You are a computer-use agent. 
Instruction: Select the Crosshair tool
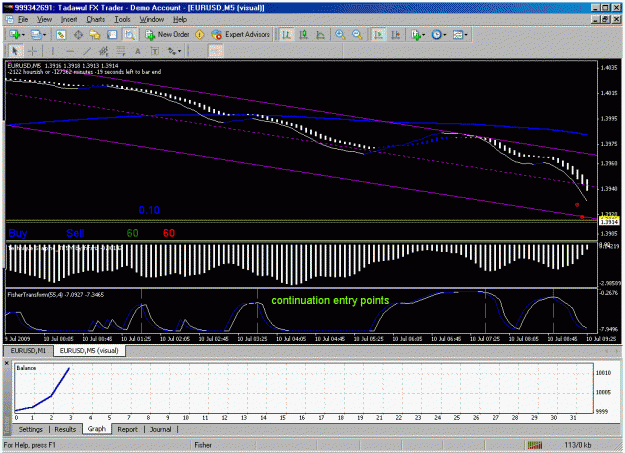pyautogui.click(x=33, y=51)
